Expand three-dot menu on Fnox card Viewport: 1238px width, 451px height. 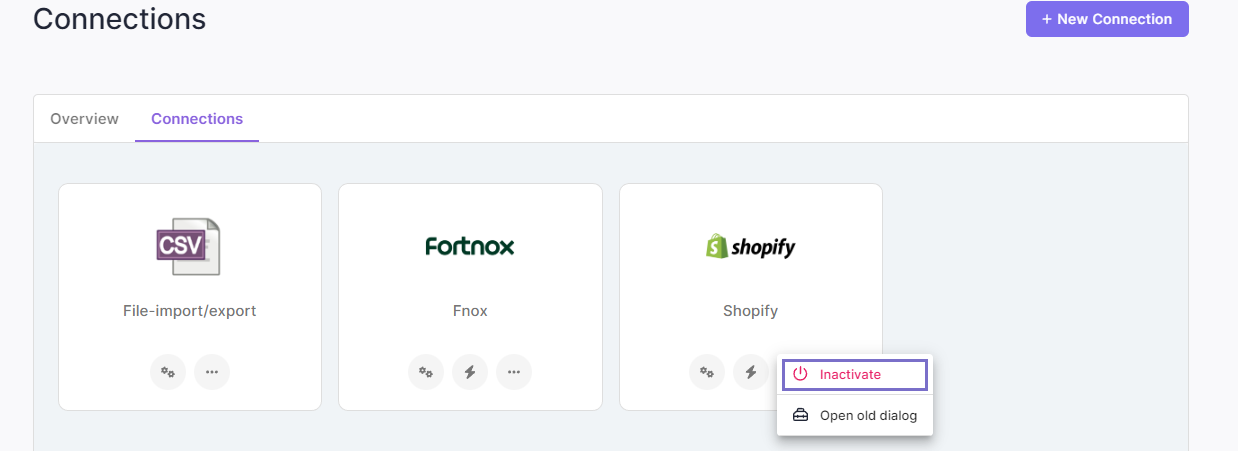coord(514,372)
